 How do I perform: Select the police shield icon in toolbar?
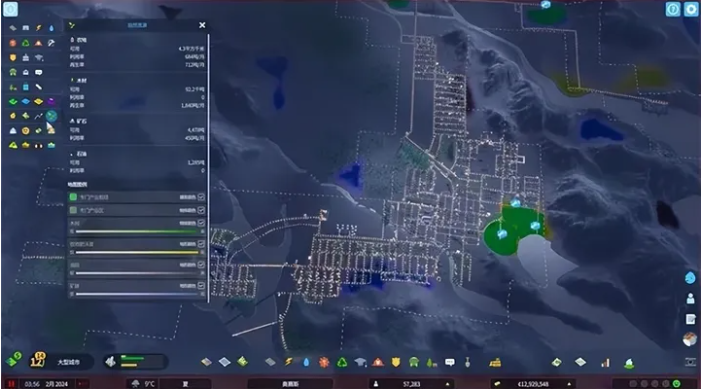(396, 362)
